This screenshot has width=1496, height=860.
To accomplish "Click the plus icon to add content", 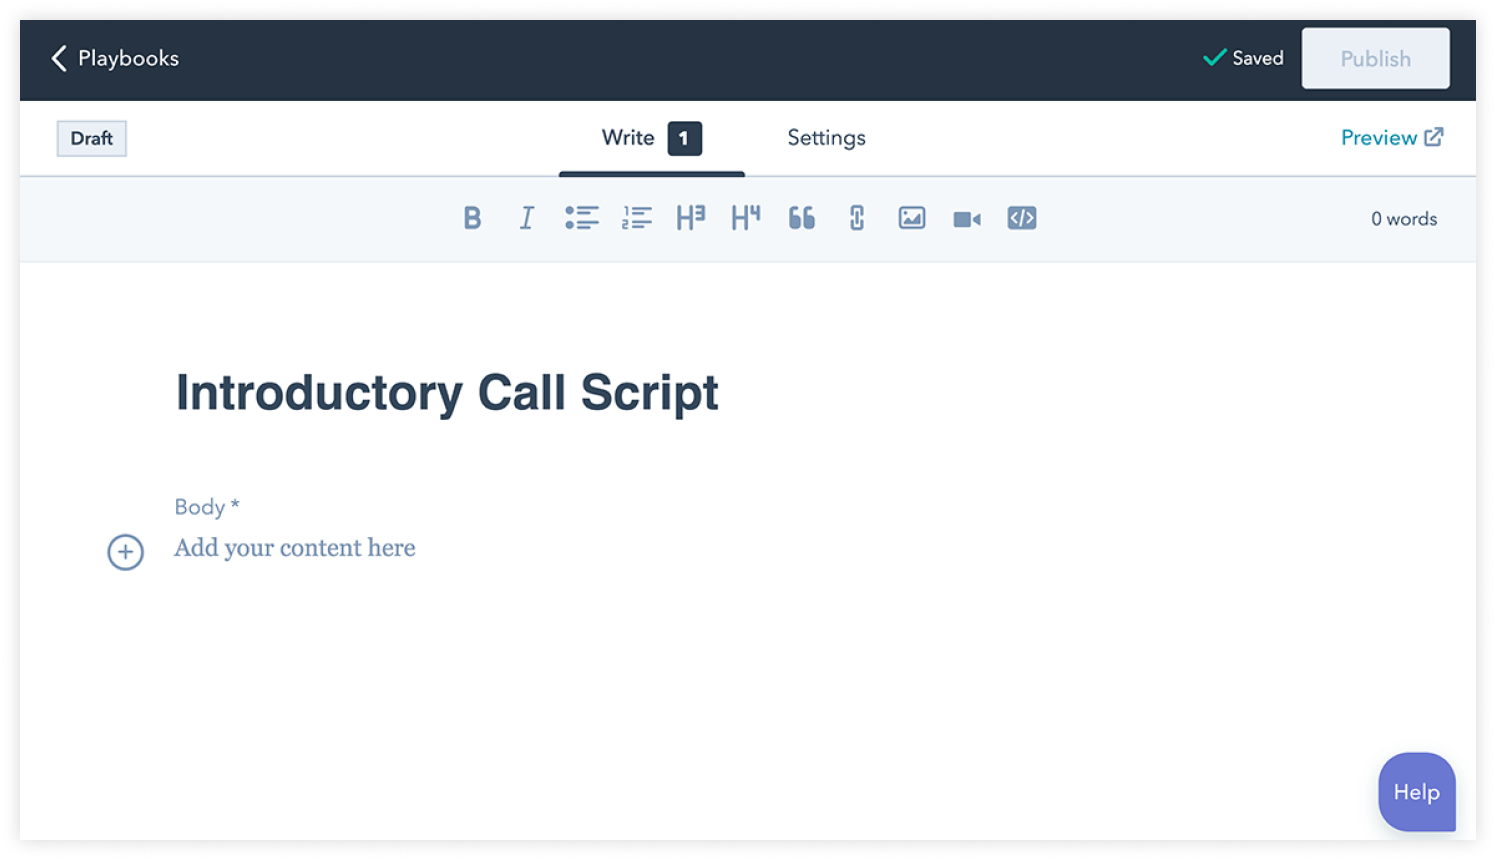I will click(126, 552).
